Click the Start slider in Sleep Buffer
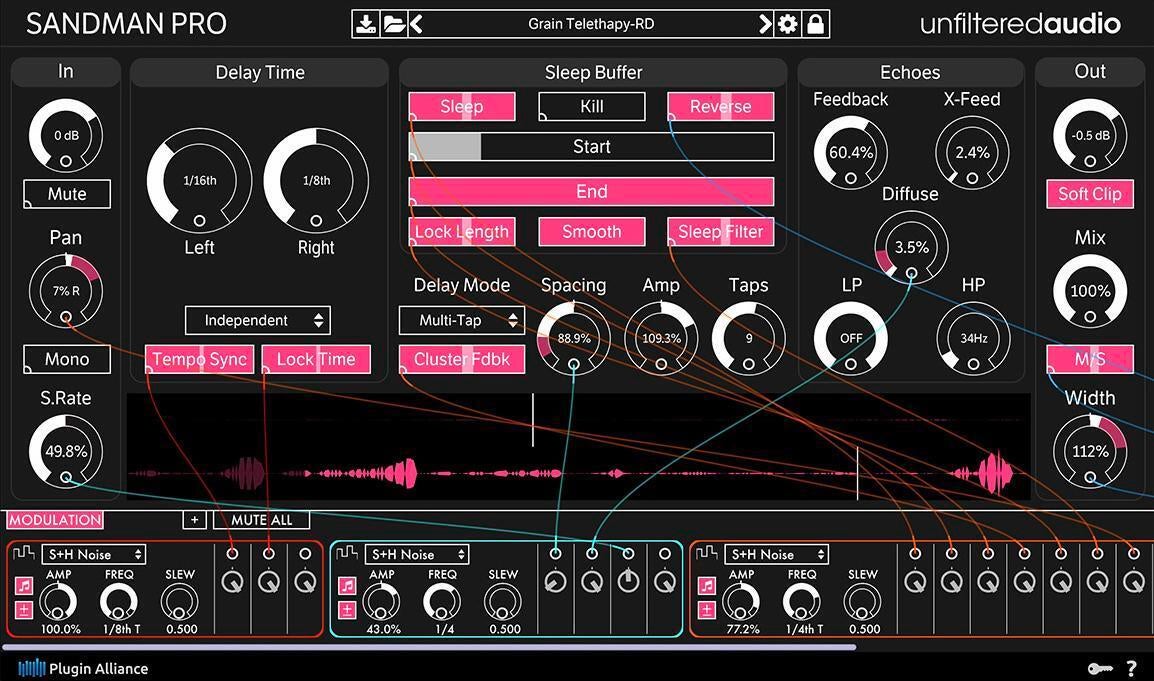This screenshot has width=1154, height=681. 590,146
